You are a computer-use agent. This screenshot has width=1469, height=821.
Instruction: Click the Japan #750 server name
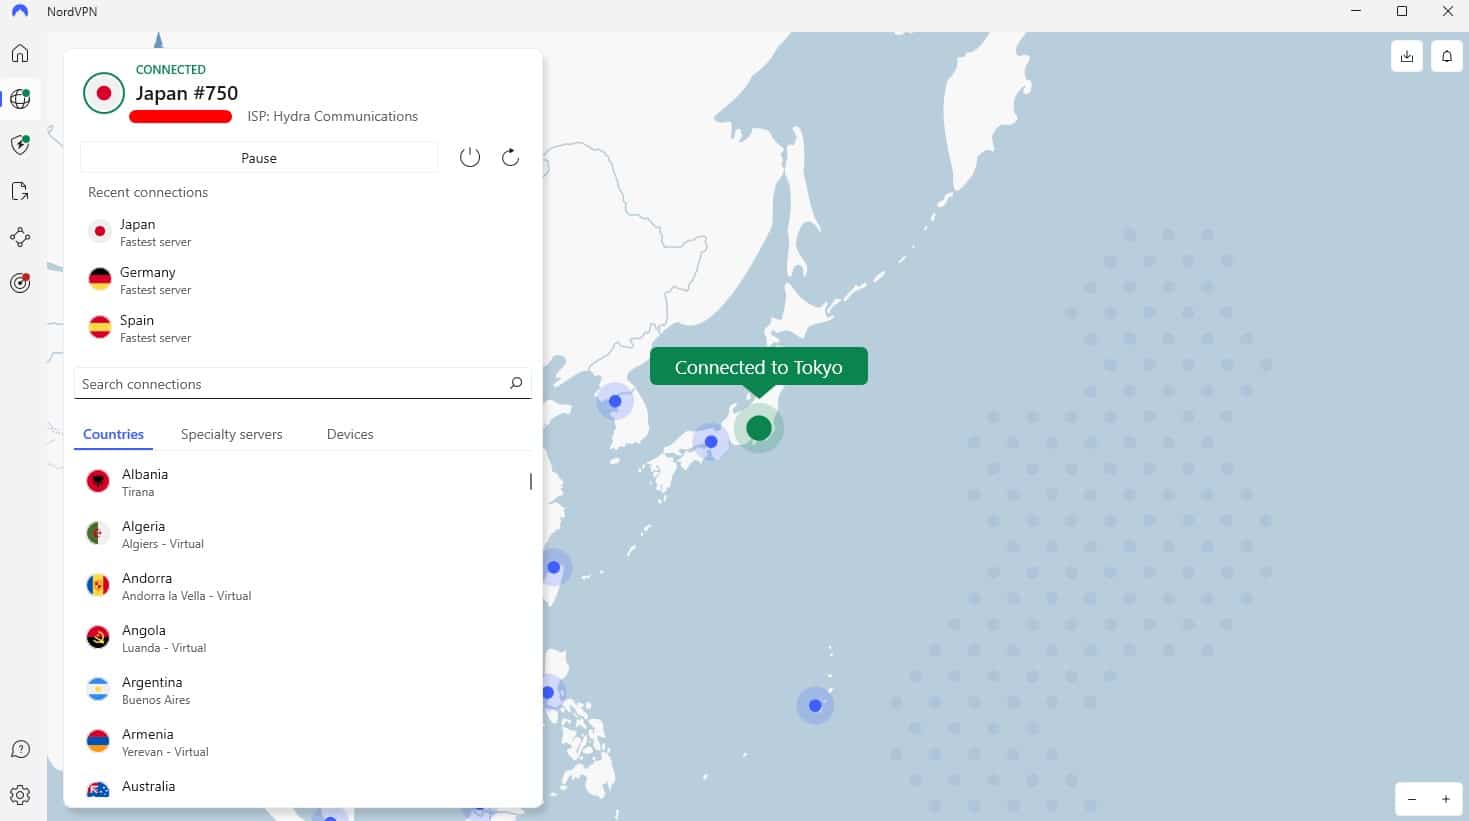187,93
